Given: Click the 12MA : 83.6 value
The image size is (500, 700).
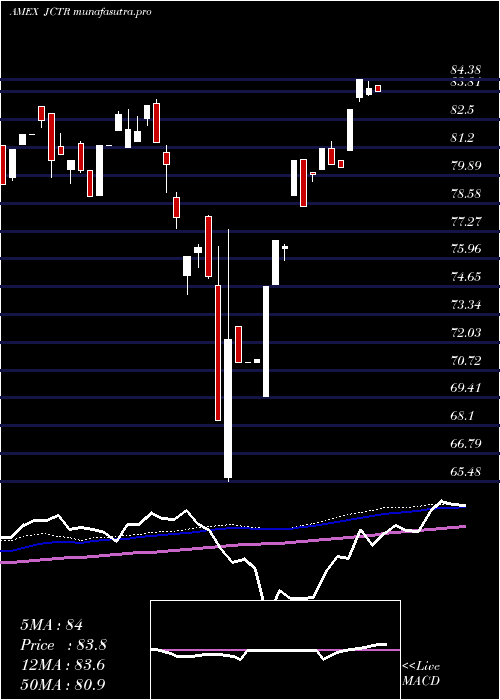Looking at the screenshot, I should click(62, 665).
